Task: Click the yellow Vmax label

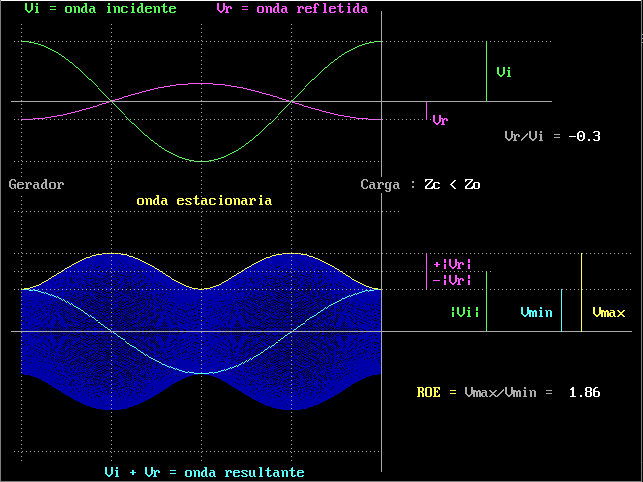Action: click(609, 313)
